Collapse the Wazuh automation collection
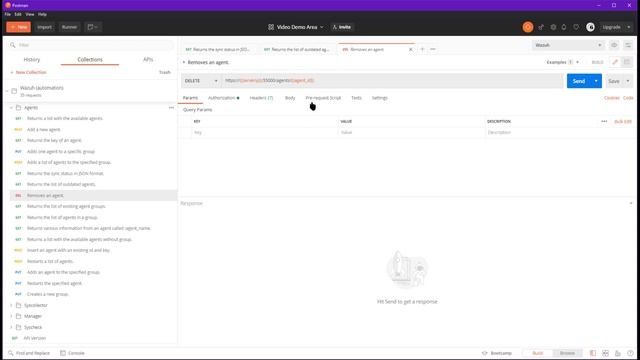The height and width of the screenshot is (360, 640). coord(7,91)
